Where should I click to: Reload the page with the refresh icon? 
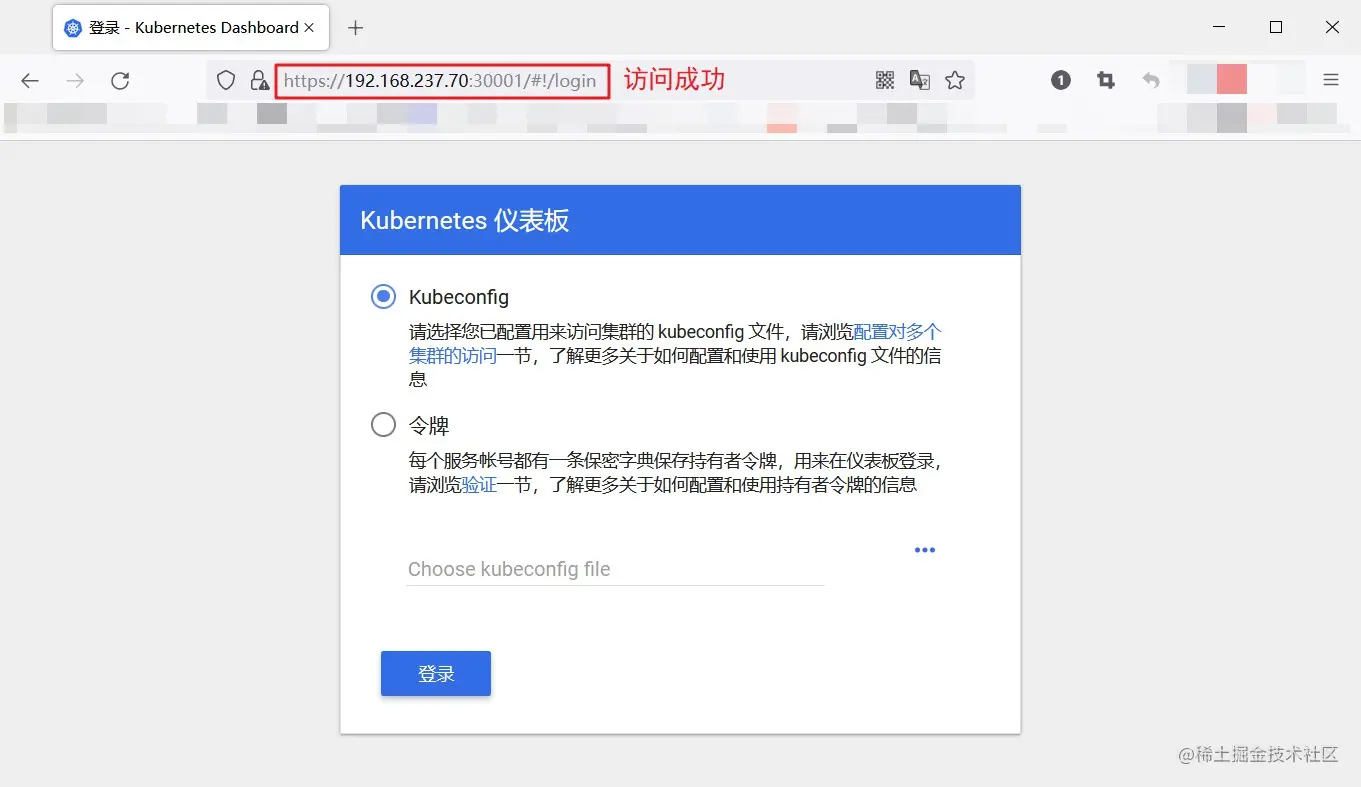pyautogui.click(x=120, y=81)
